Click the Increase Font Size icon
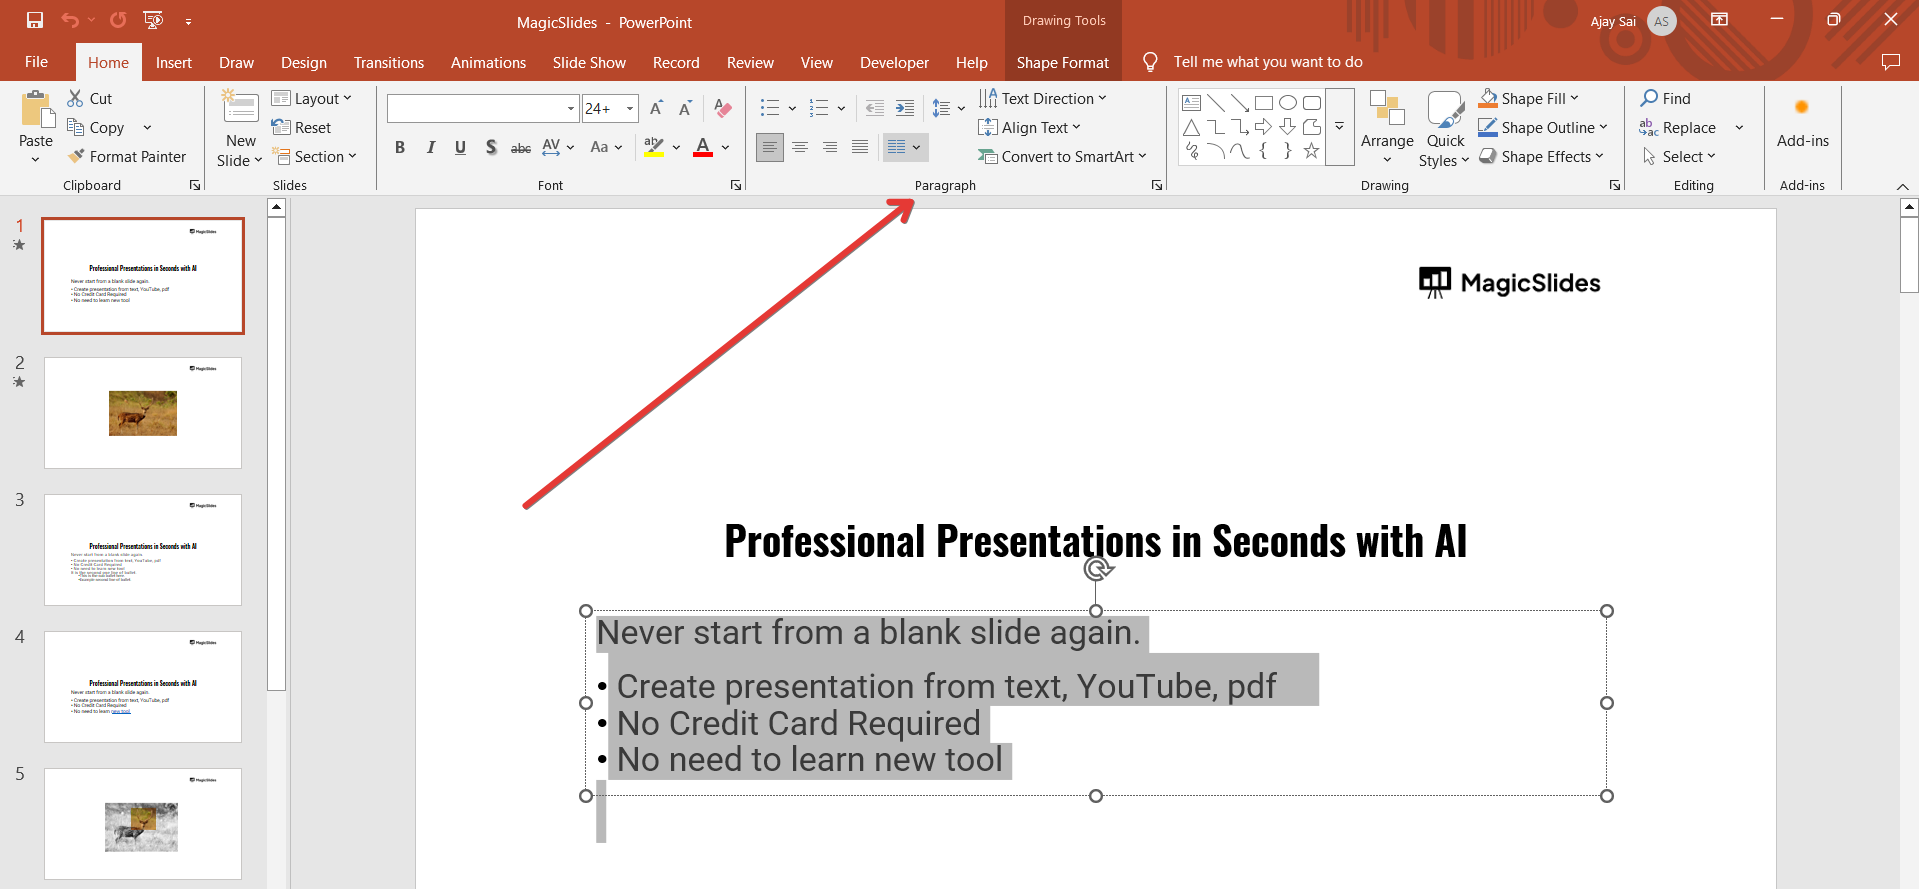1919x889 pixels. click(656, 108)
